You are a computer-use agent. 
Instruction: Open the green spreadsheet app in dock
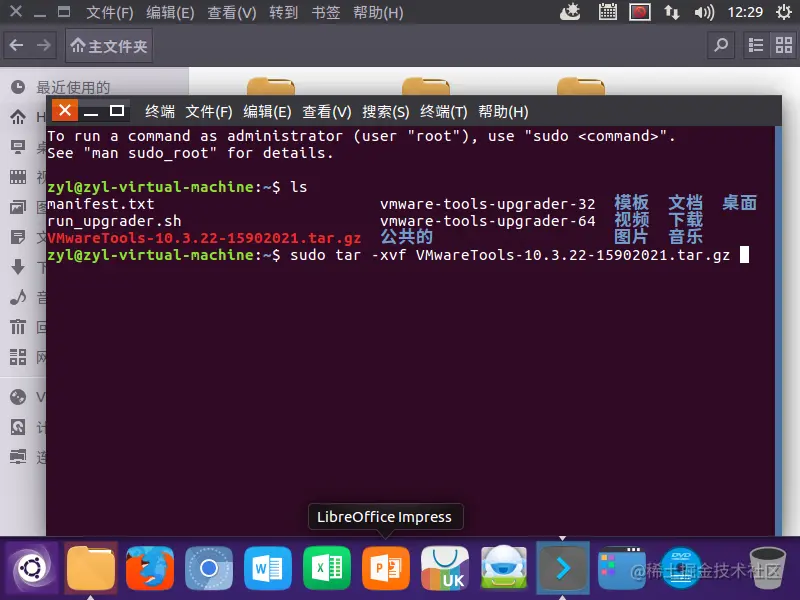[327, 568]
